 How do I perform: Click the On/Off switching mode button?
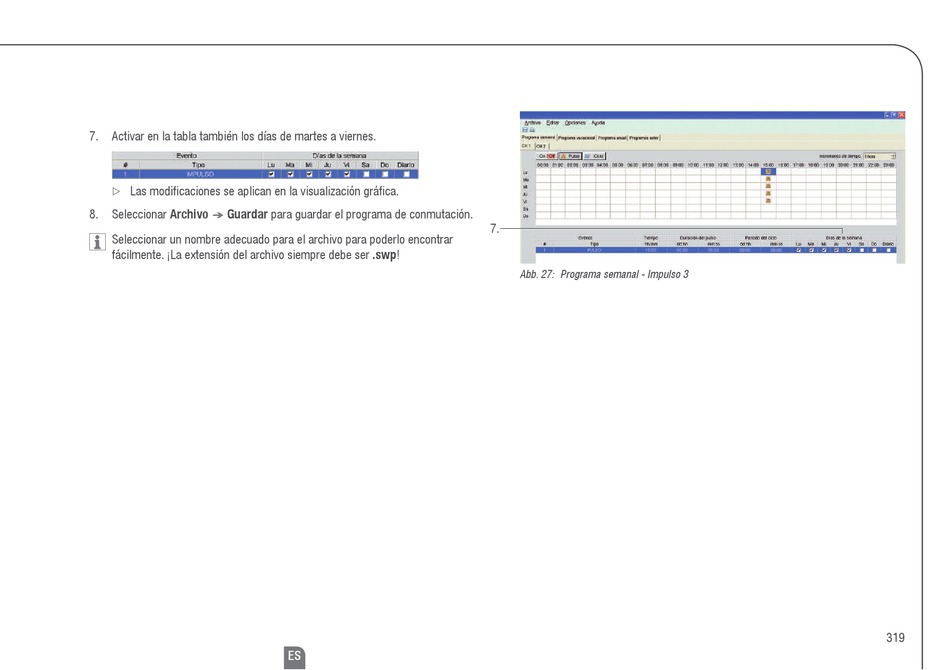[x=546, y=156]
